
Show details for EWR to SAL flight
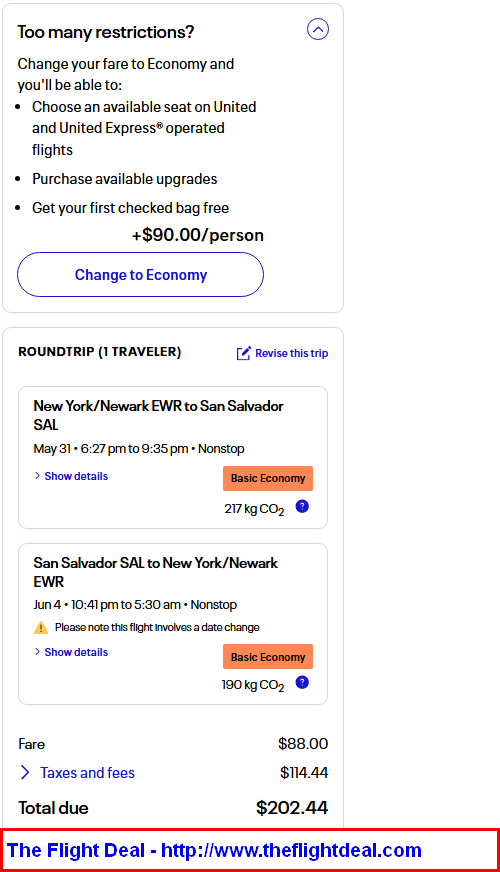tap(76, 476)
